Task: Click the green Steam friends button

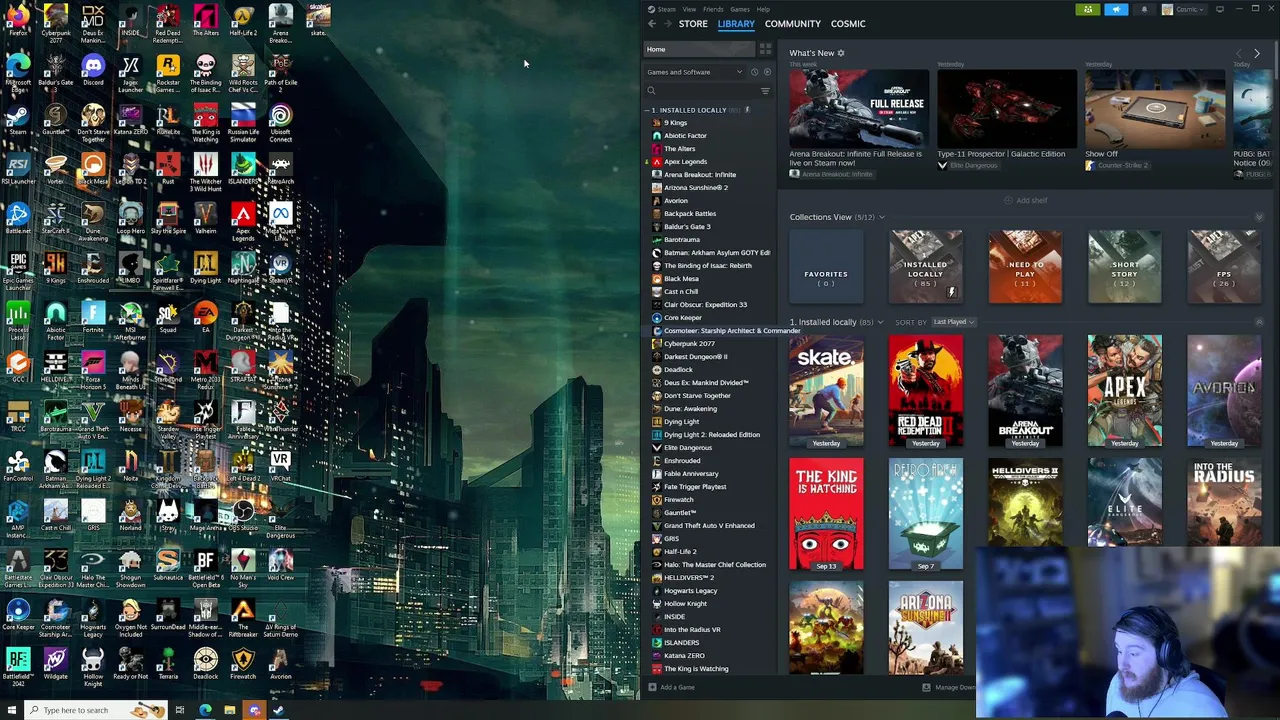Action: pos(1088,9)
